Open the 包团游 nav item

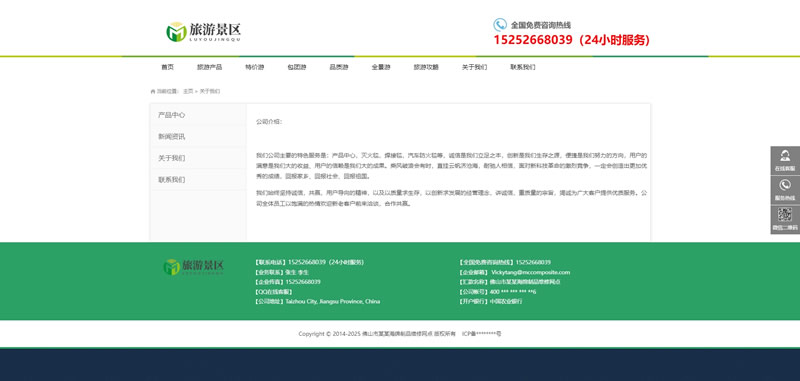pos(296,67)
